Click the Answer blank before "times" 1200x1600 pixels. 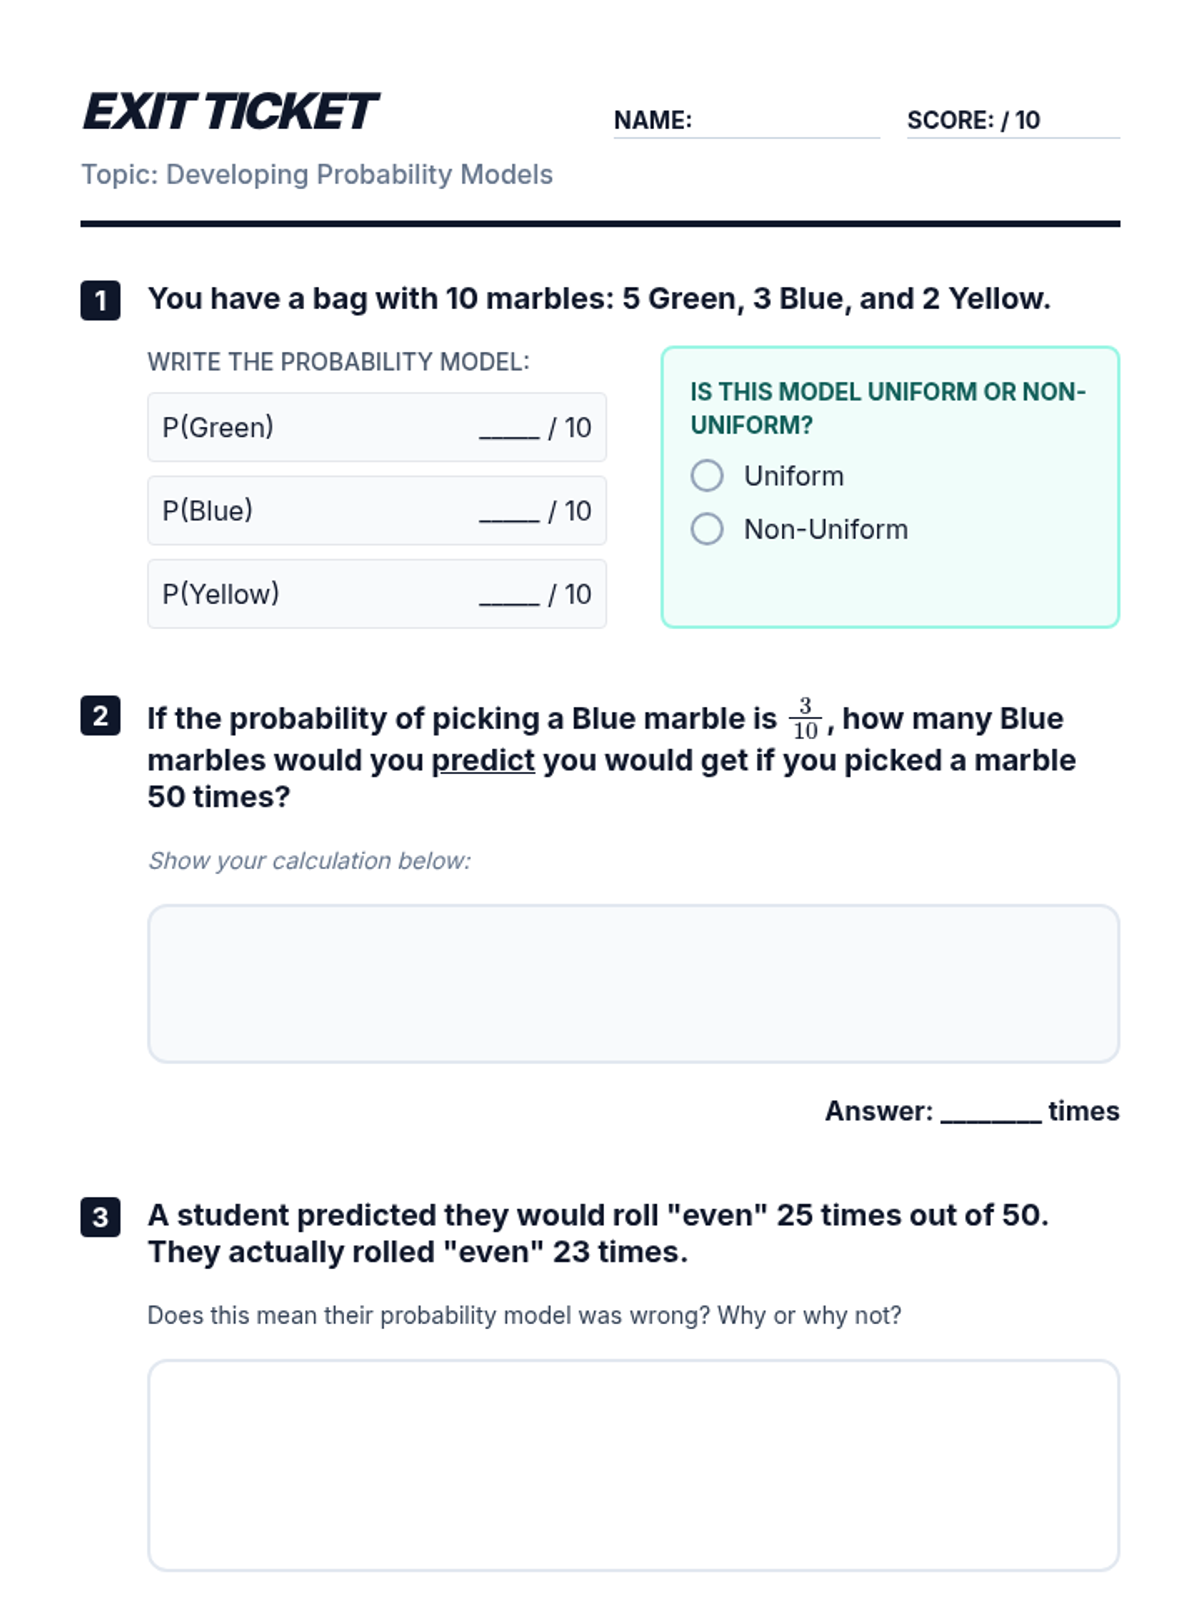point(990,1111)
